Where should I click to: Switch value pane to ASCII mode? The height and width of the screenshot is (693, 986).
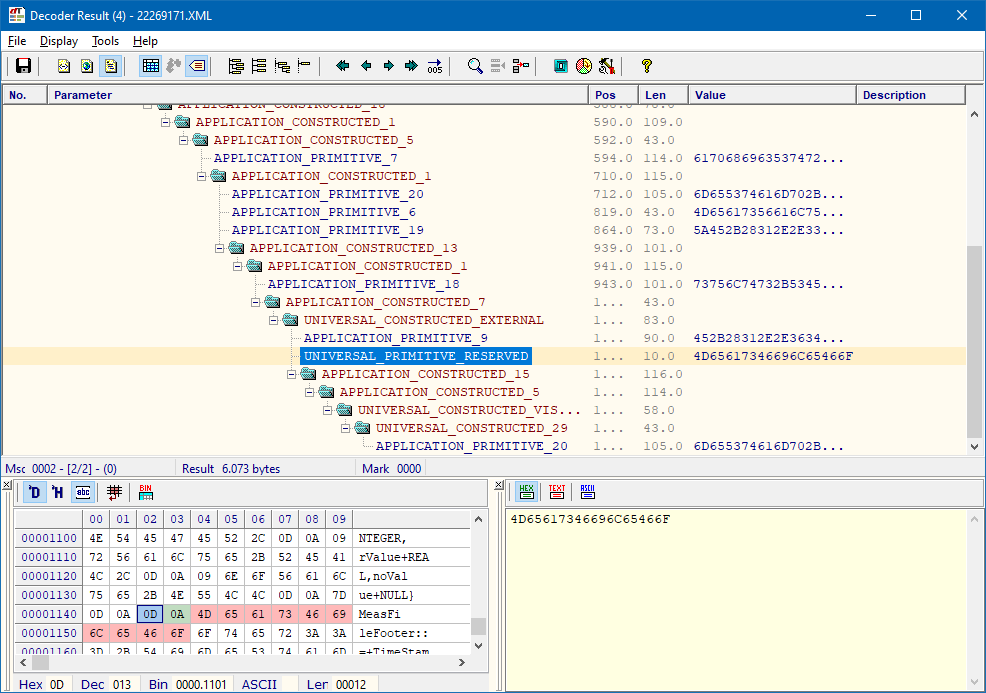[587, 492]
